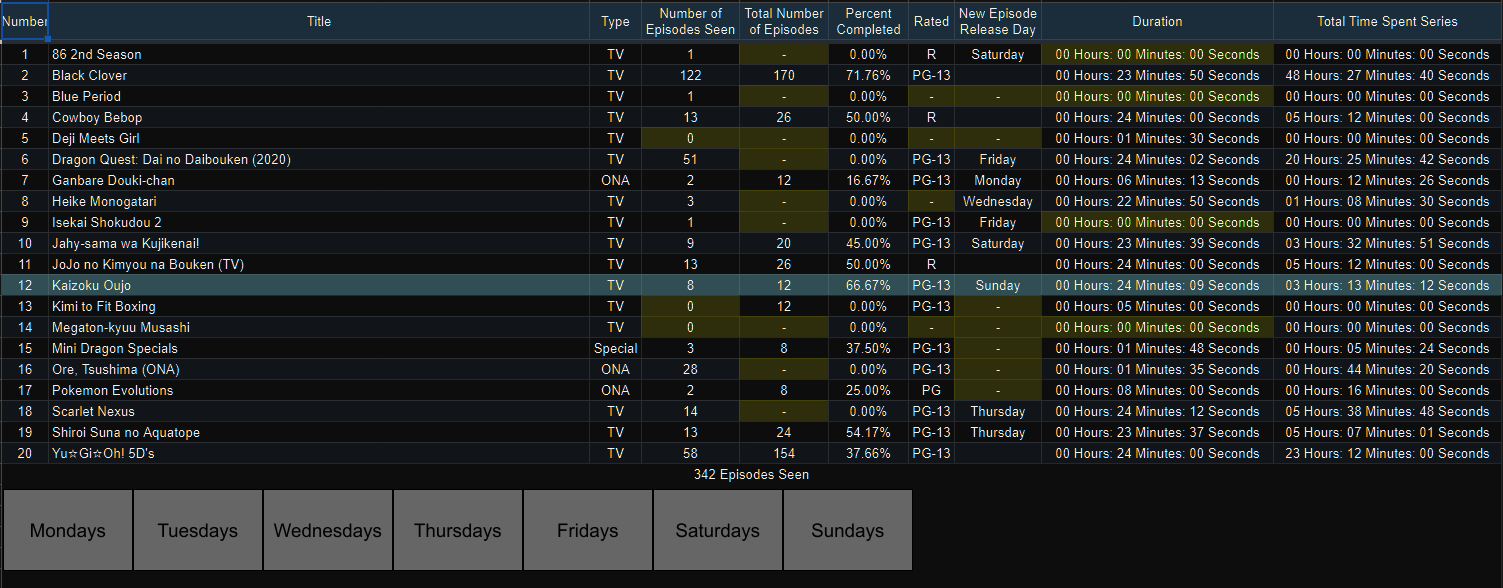
Task: Click the Yu☆Gi☆Oh! 5D's title cell
Action: pyautogui.click(x=319, y=453)
